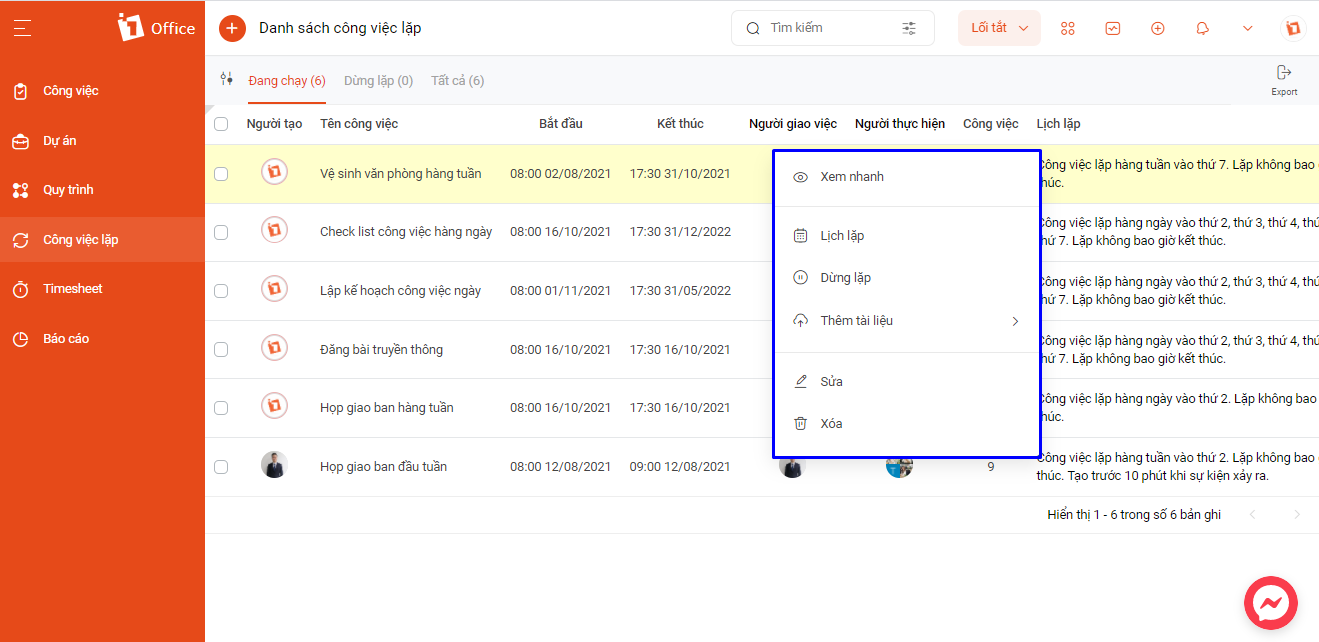Check the row for Vệ sinh văn phòng hàng tuần
The image size is (1319, 642).
click(x=221, y=174)
